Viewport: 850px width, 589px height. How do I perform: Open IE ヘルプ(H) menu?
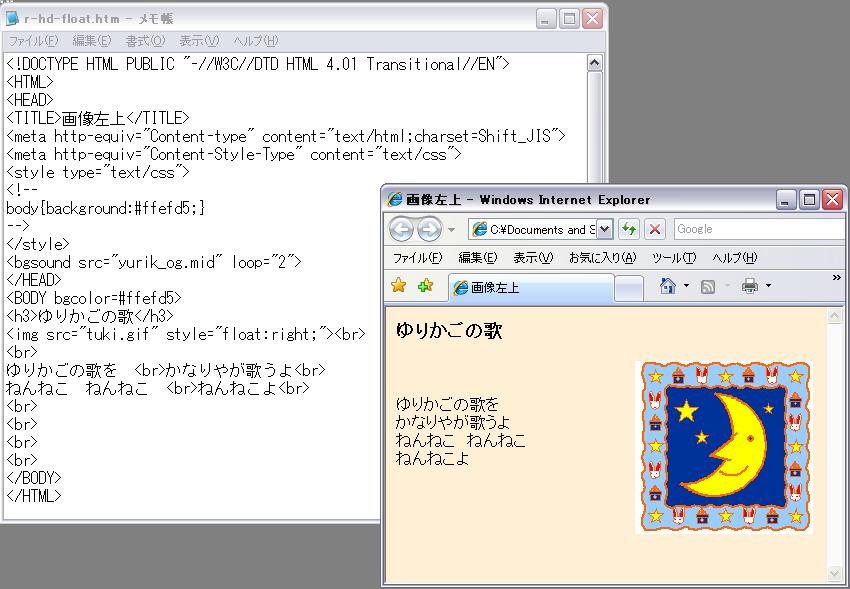[735, 258]
